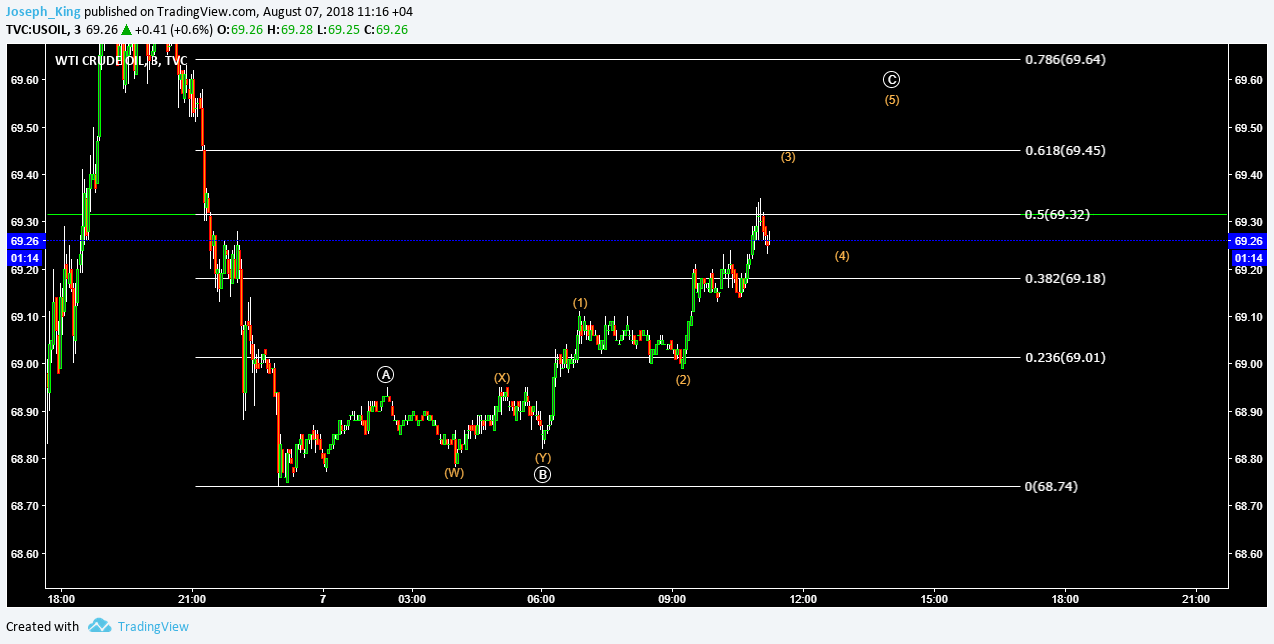Click the circled B wave label
This screenshot has width=1274, height=644.
pos(542,474)
